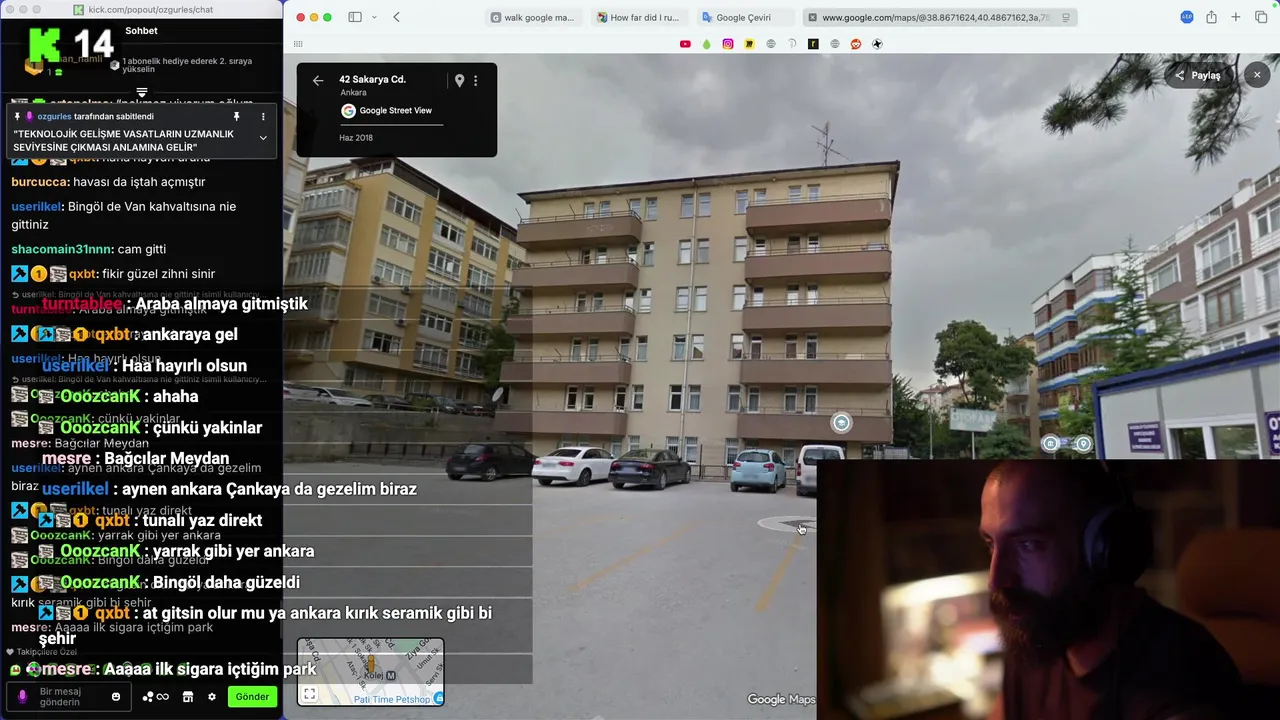Close Street View with the X button

[x=1257, y=75]
